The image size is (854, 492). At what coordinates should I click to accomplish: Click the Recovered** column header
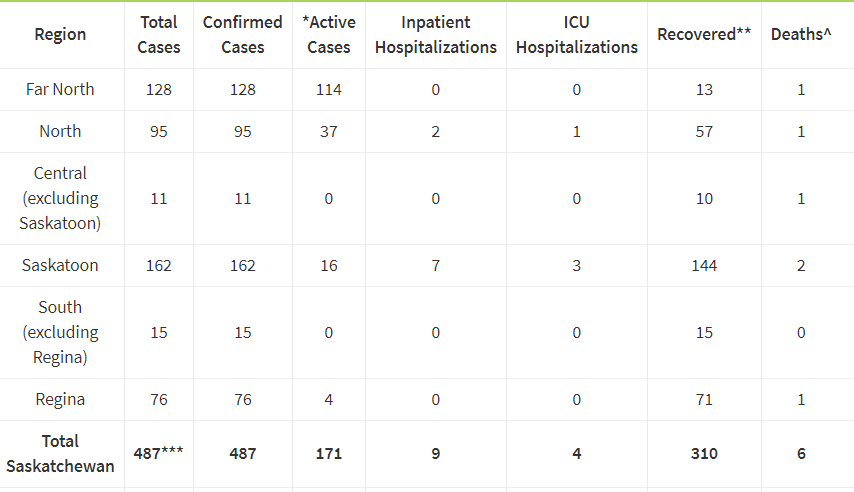[704, 34]
